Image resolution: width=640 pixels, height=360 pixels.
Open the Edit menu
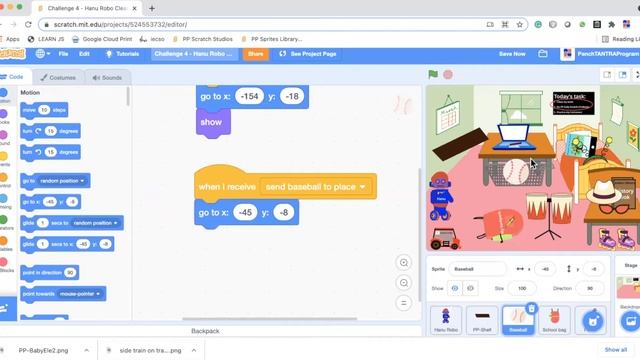pos(84,54)
